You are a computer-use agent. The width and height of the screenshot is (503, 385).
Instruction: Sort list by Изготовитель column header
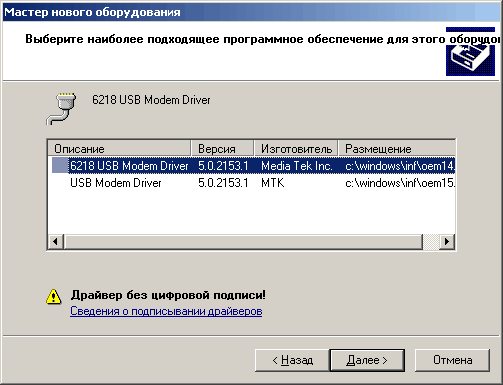pos(296,149)
